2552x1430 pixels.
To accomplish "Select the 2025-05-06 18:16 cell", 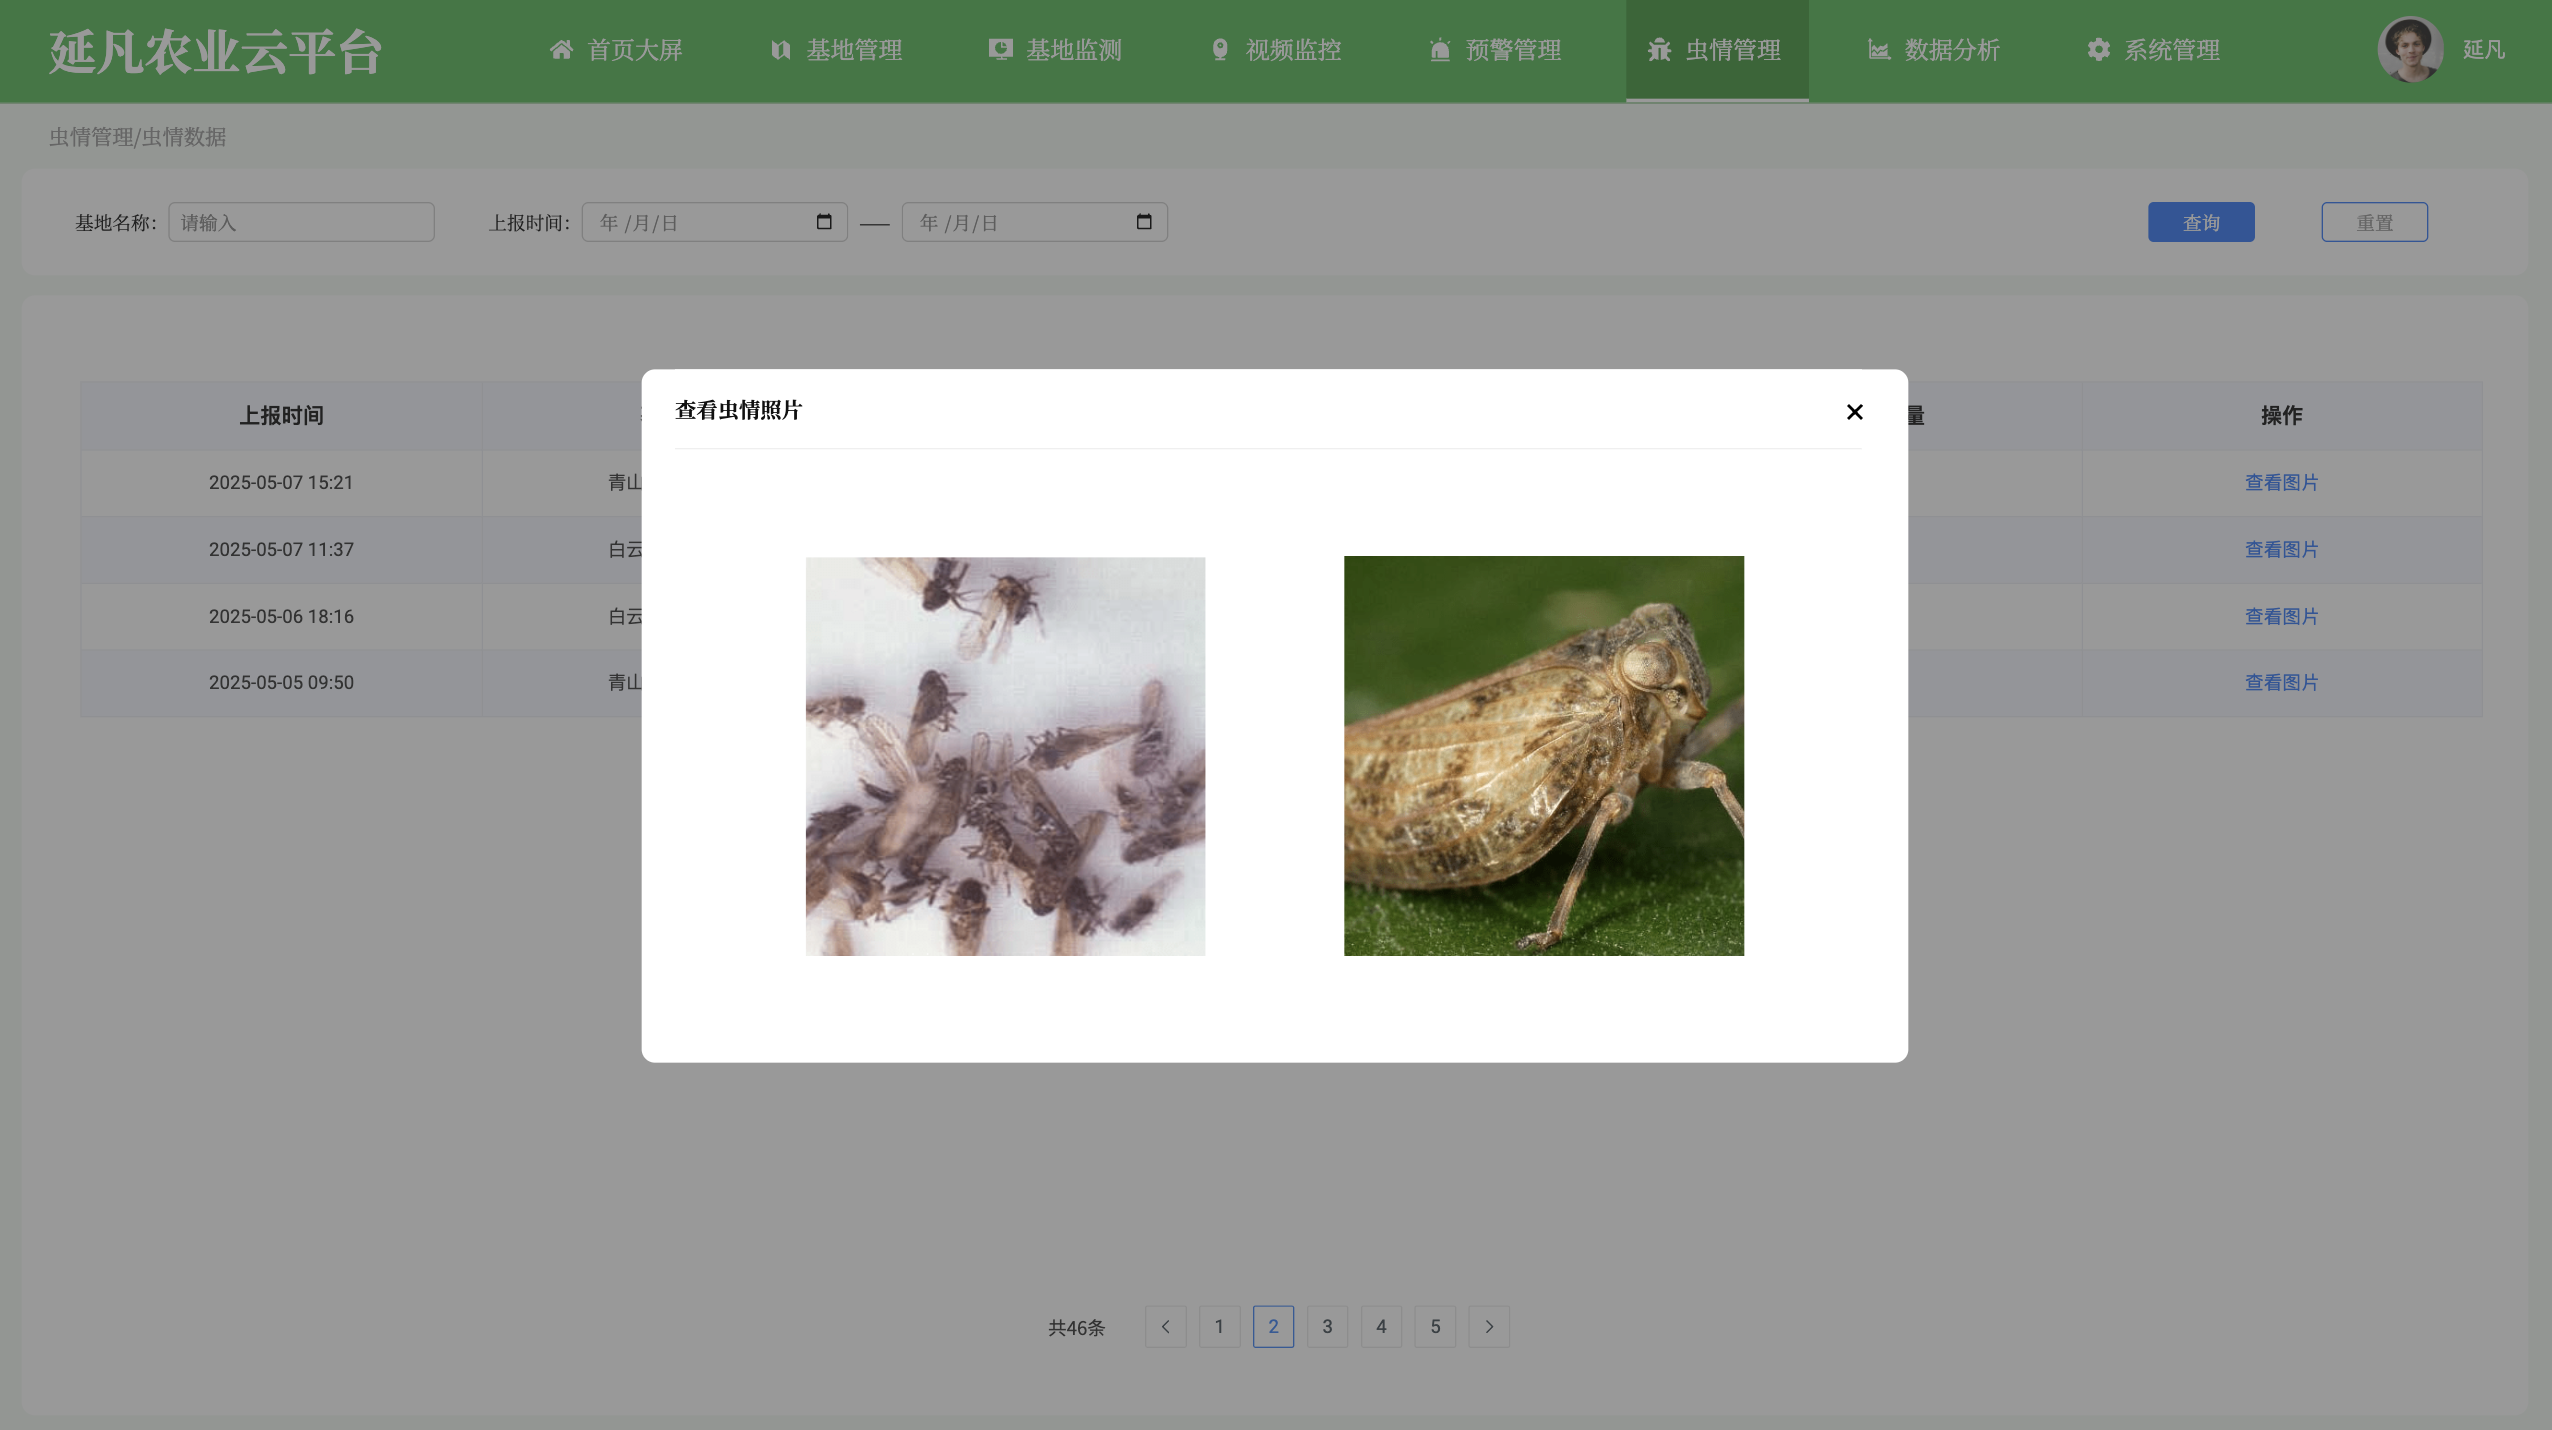I will point(281,617).
